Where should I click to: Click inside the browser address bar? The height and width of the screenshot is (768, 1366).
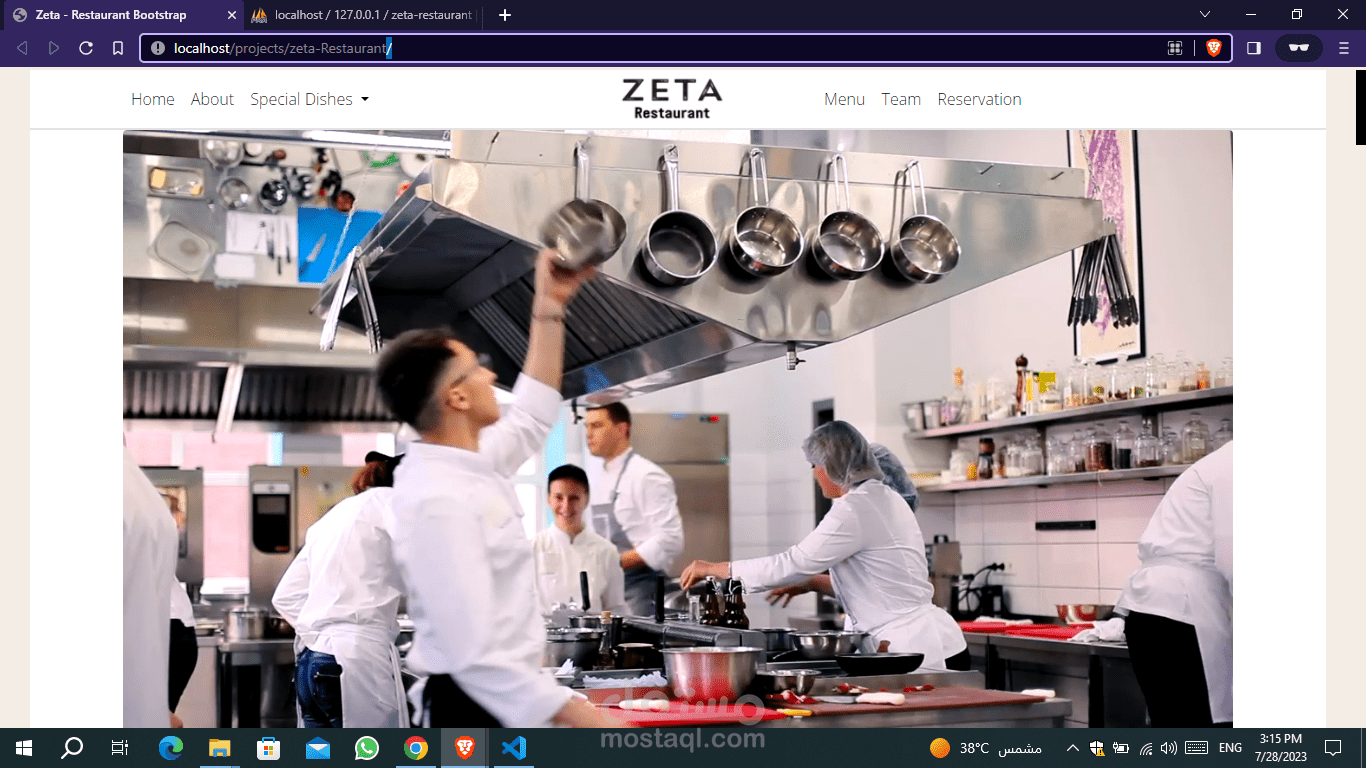tap(600, 47)
